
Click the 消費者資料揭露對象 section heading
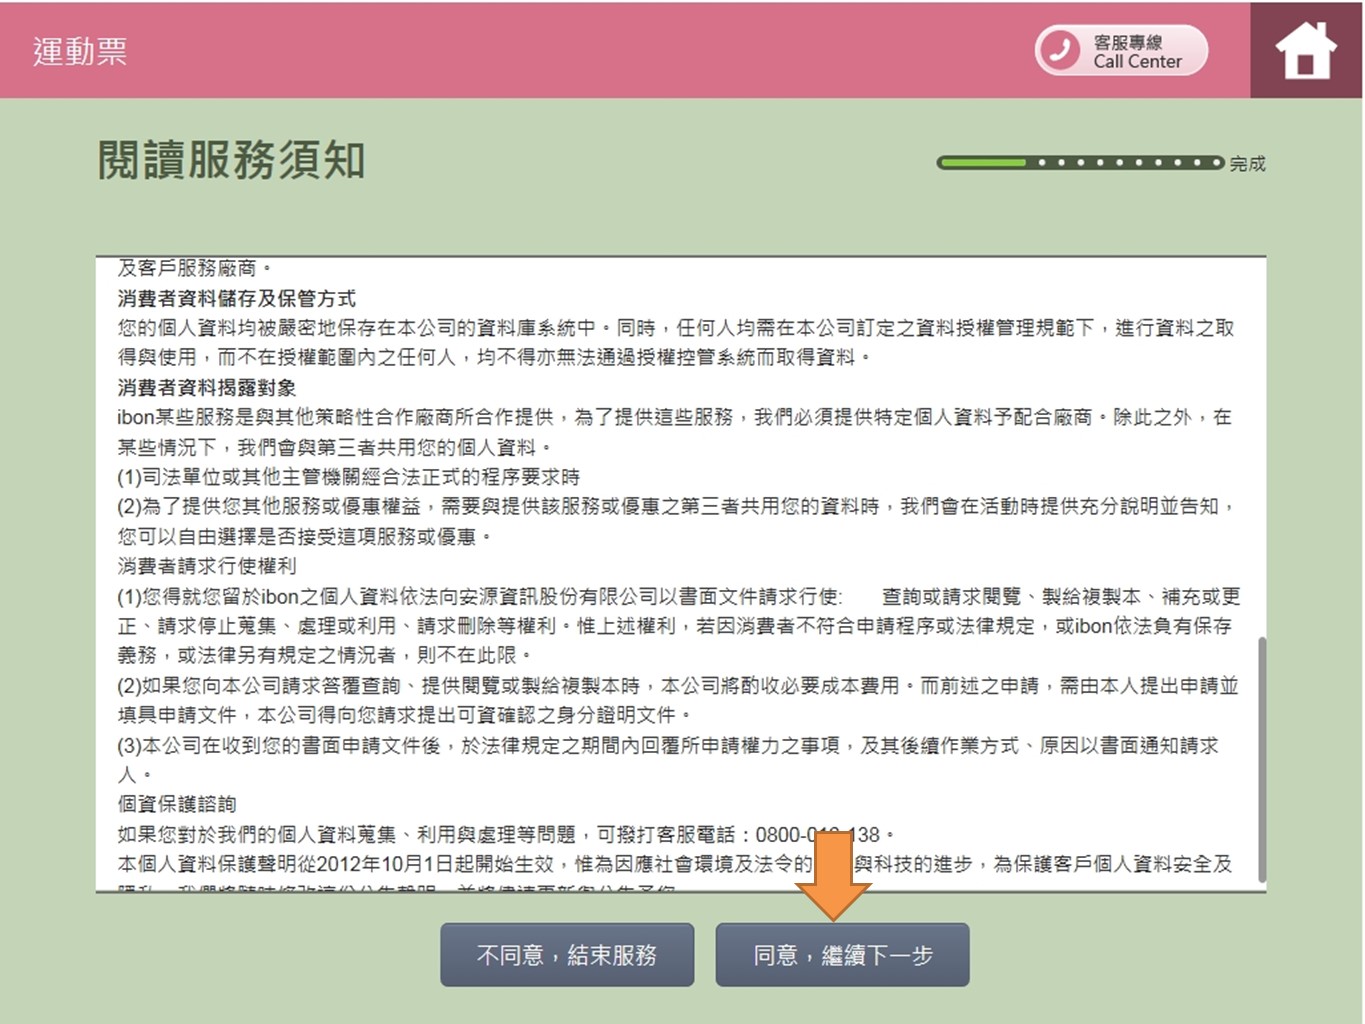[206, 388]
